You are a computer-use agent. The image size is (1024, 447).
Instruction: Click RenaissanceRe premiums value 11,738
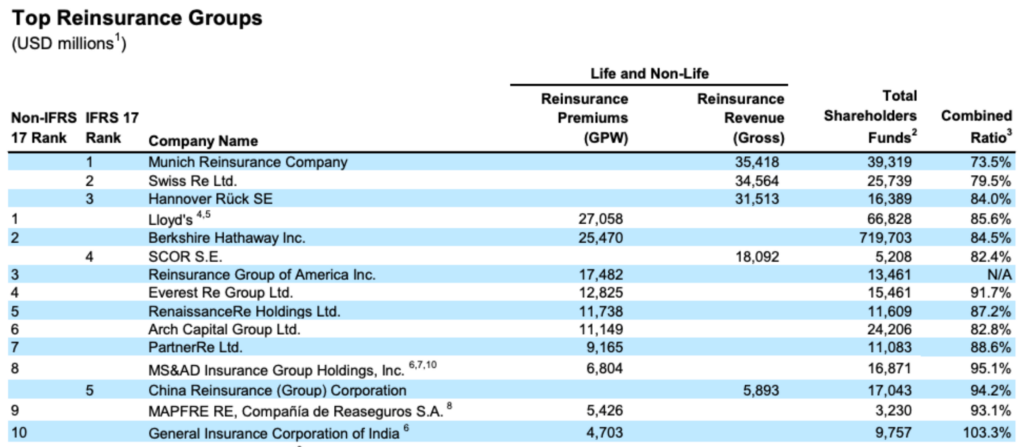pos(601,312)
